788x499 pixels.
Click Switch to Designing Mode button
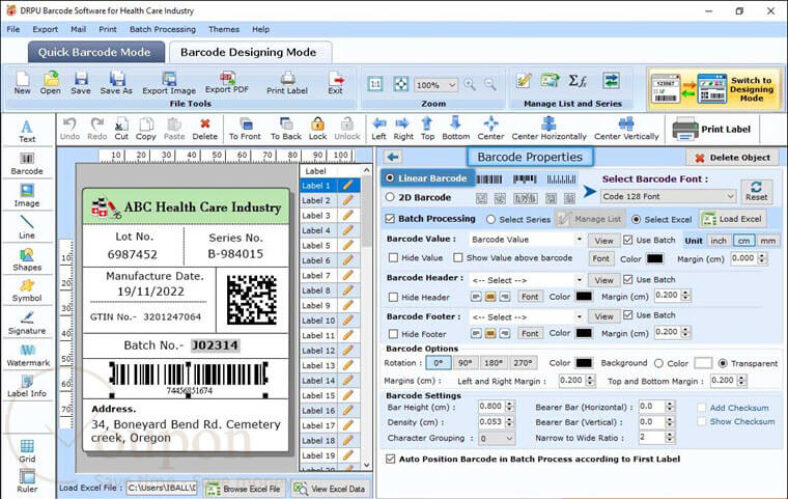715,89
